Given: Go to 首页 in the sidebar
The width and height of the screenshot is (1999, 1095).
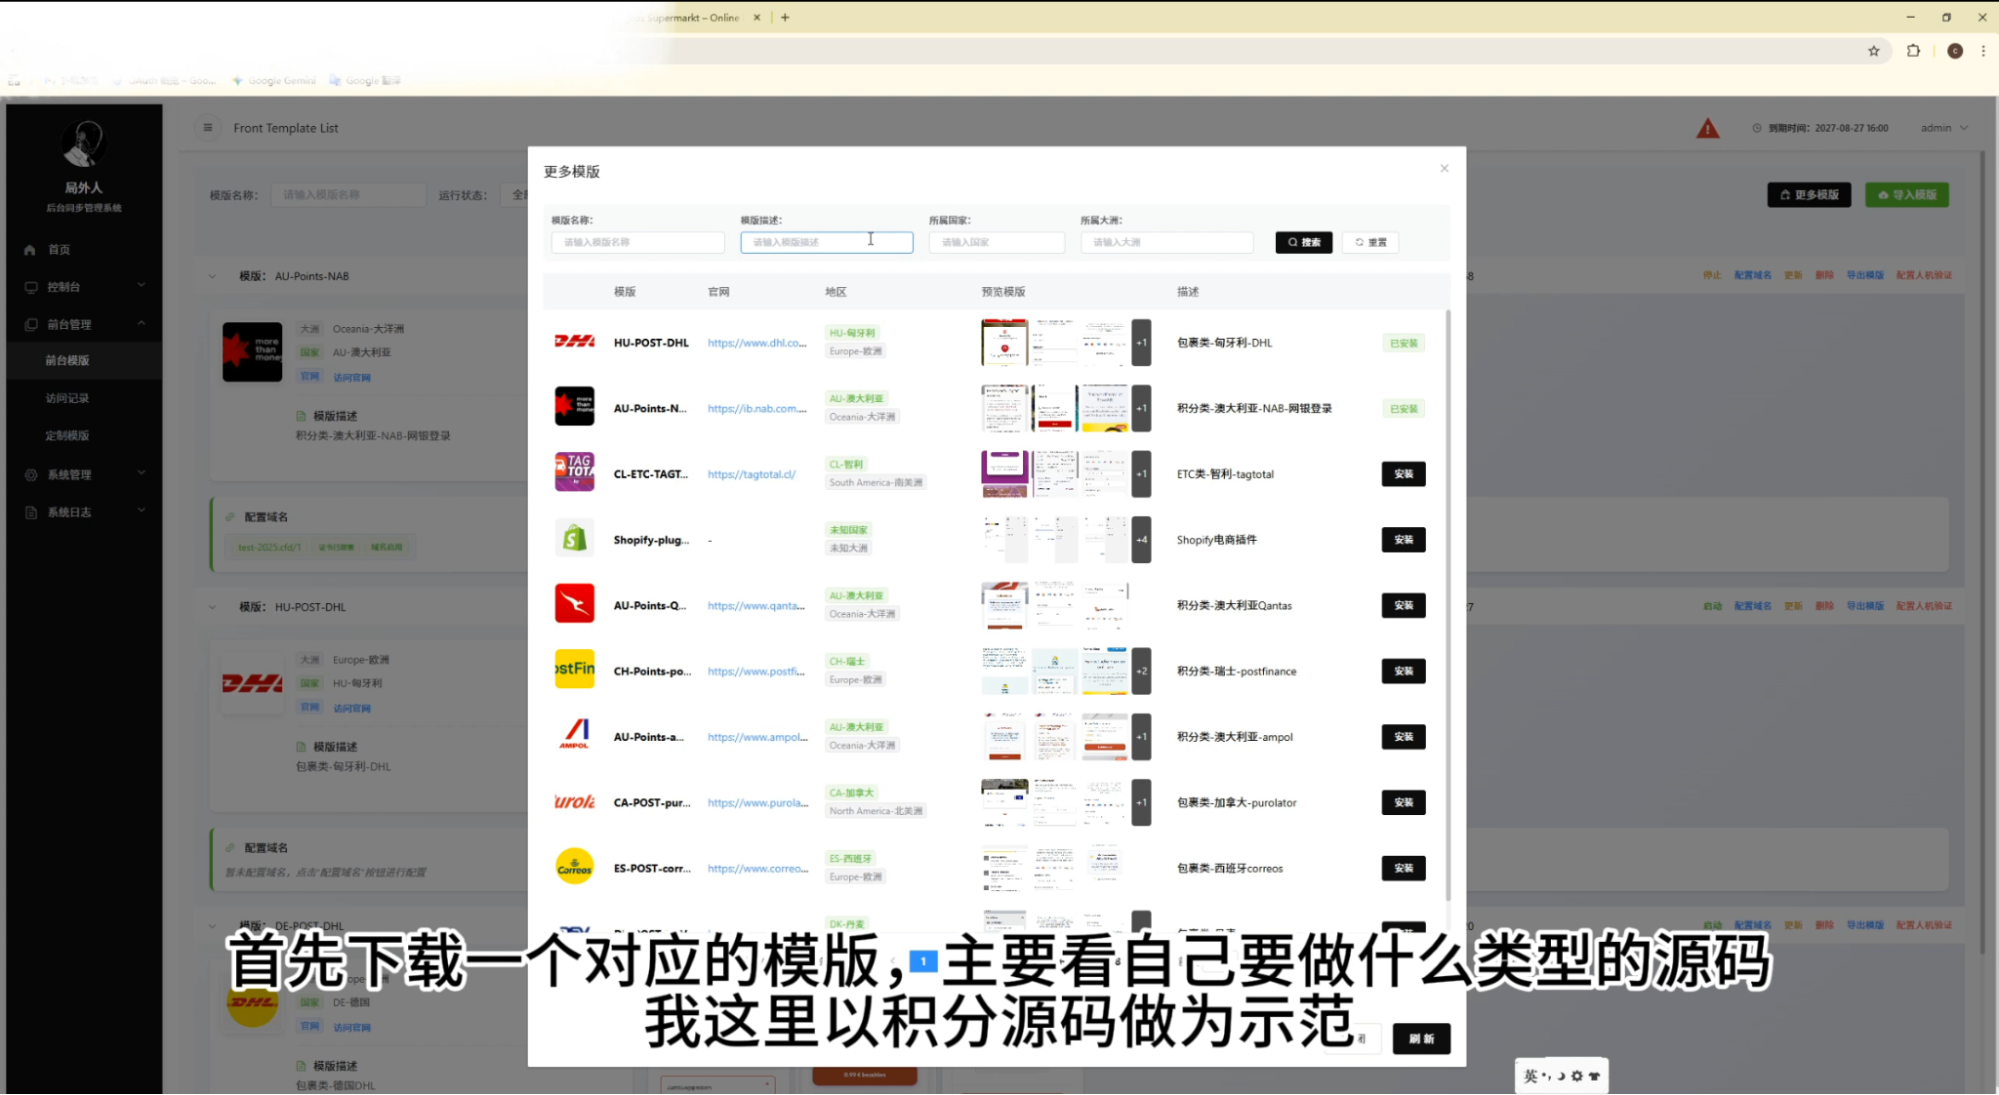Looking at the screenshot, I should coord(84,249).
